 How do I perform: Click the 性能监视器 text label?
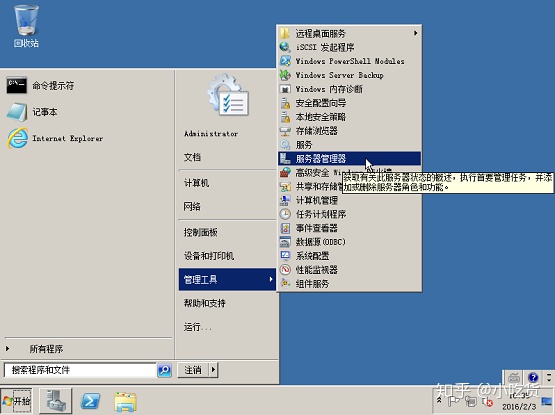coord(316,270)
